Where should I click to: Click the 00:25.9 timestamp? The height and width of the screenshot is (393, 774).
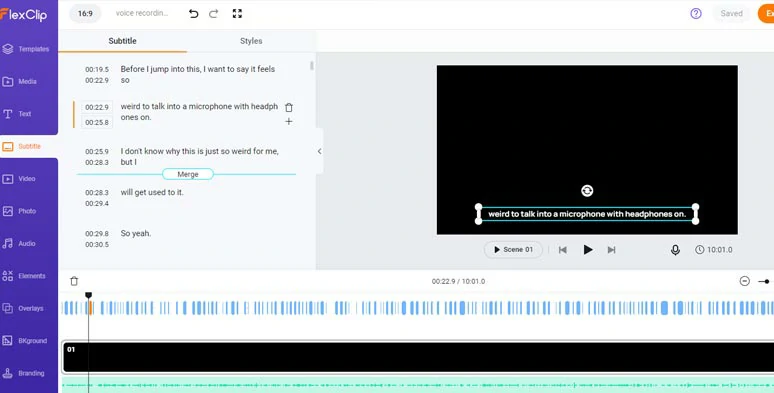tap(97, 152)
